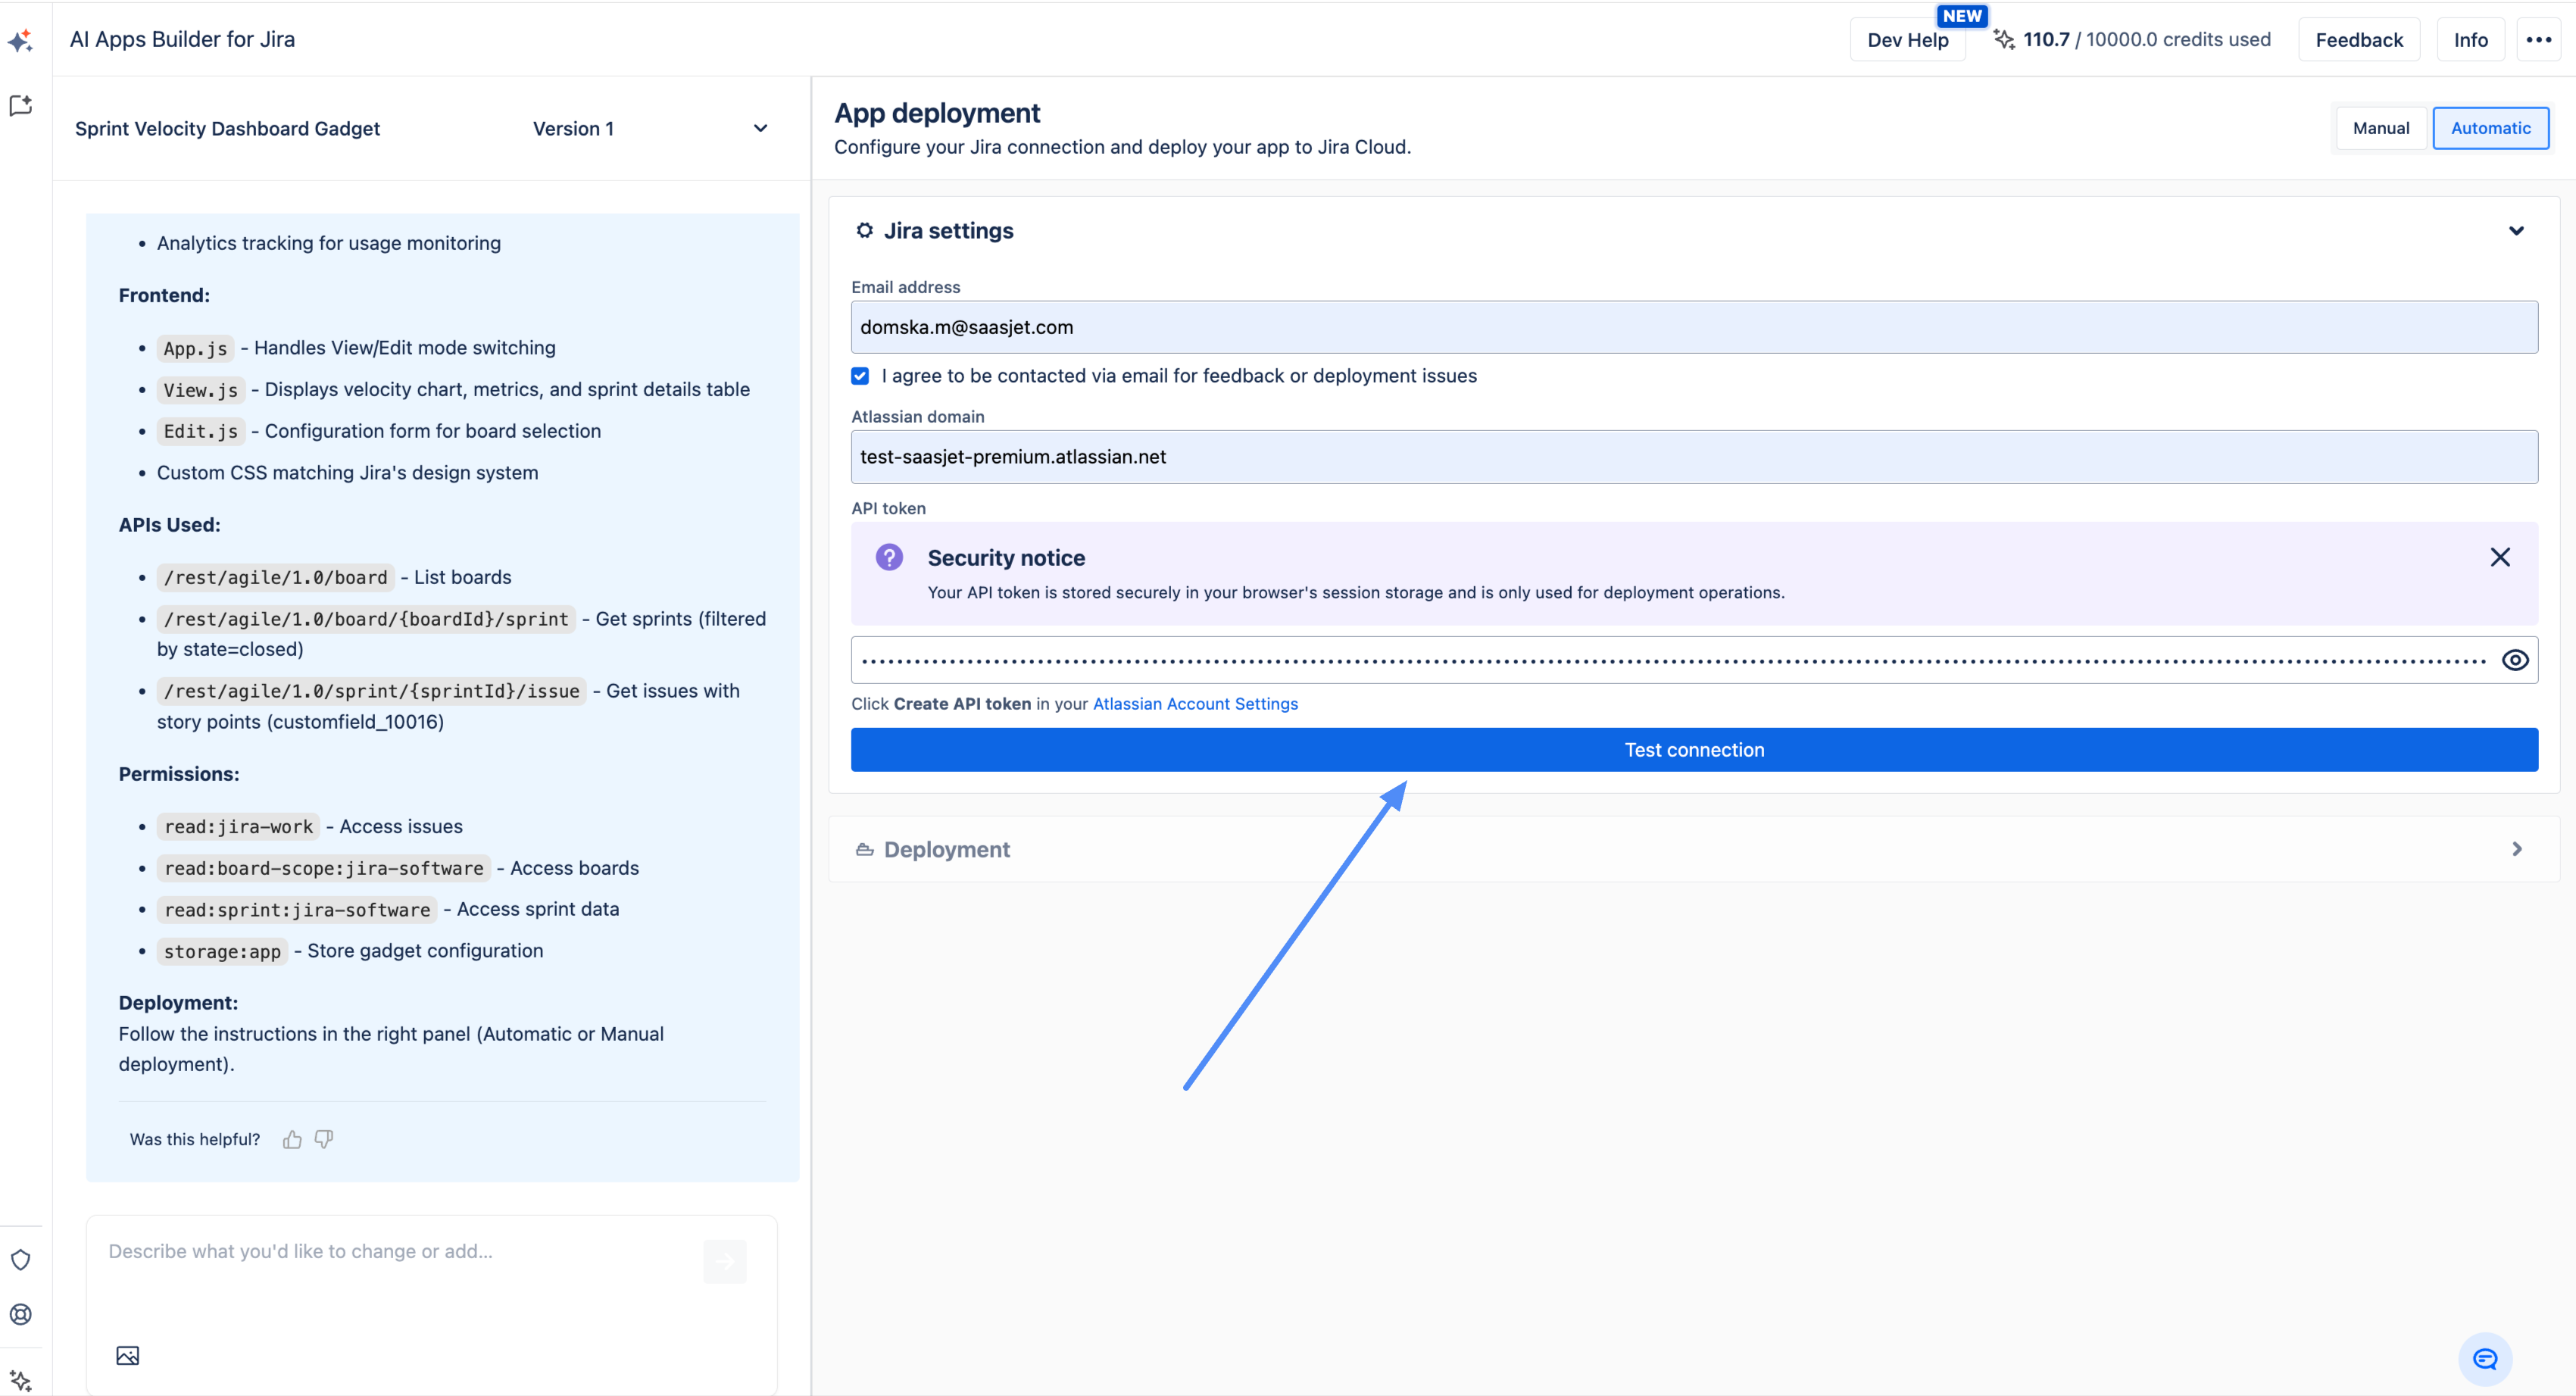The height and width of the screenshot is (1396, 2576).
Task: Open the Atlassian Account Settings link
Action: (1195, 704)
